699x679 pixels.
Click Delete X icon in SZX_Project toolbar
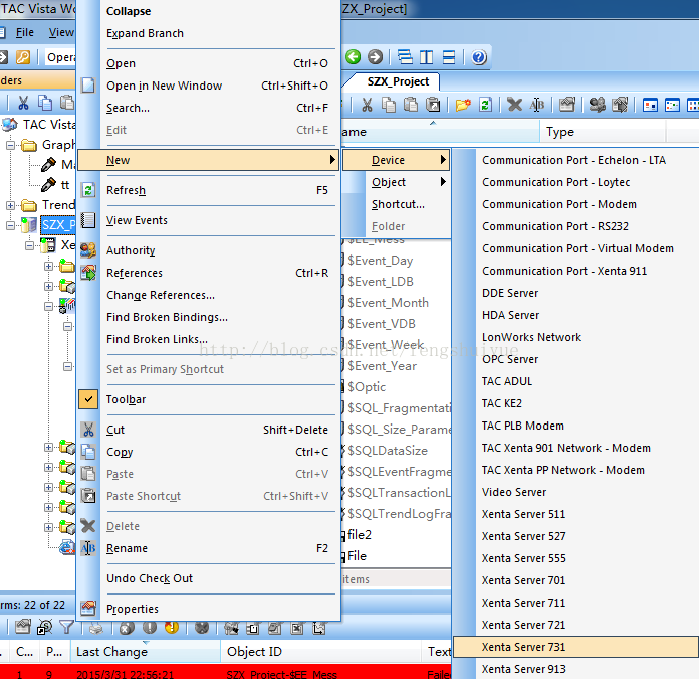514,105
